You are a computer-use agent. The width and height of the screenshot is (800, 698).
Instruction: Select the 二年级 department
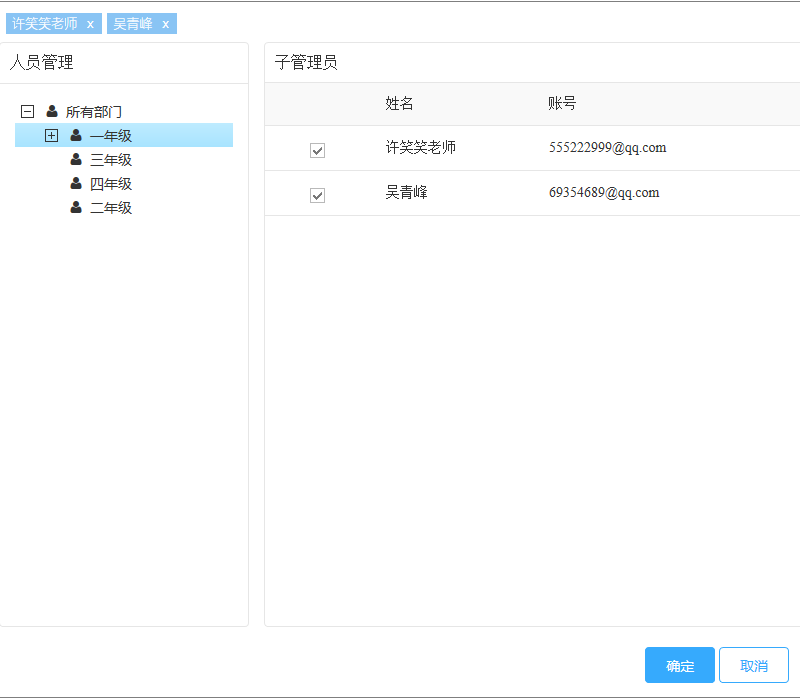point(111,208)
